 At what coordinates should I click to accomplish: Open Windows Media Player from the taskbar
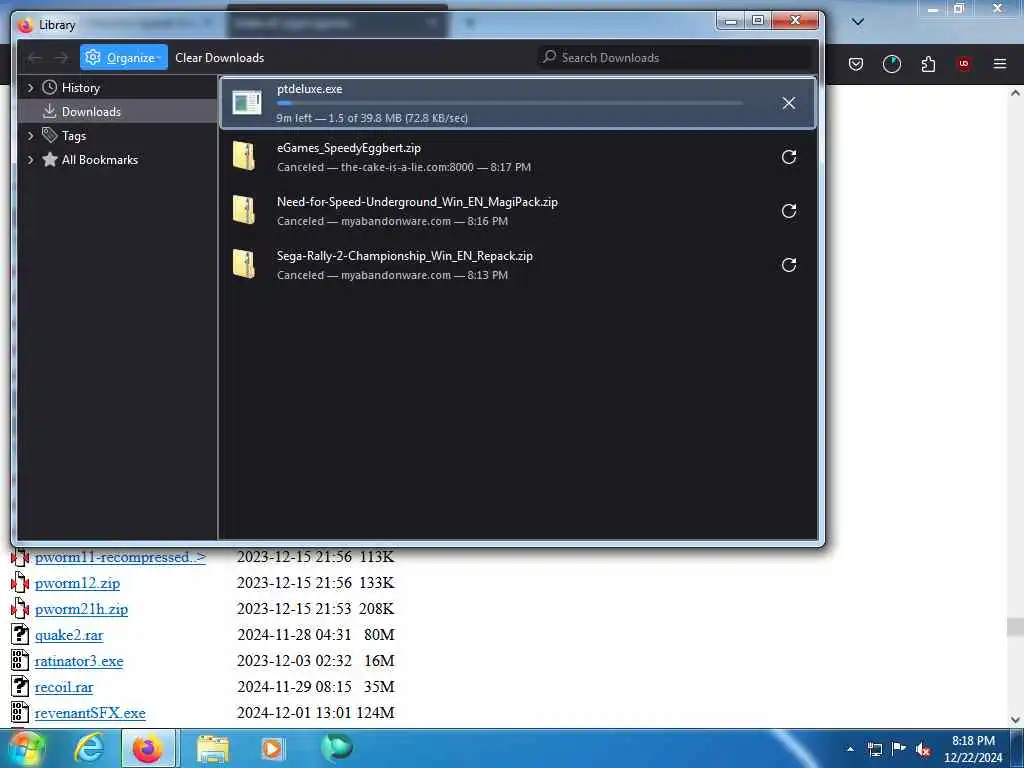point(272,748)
